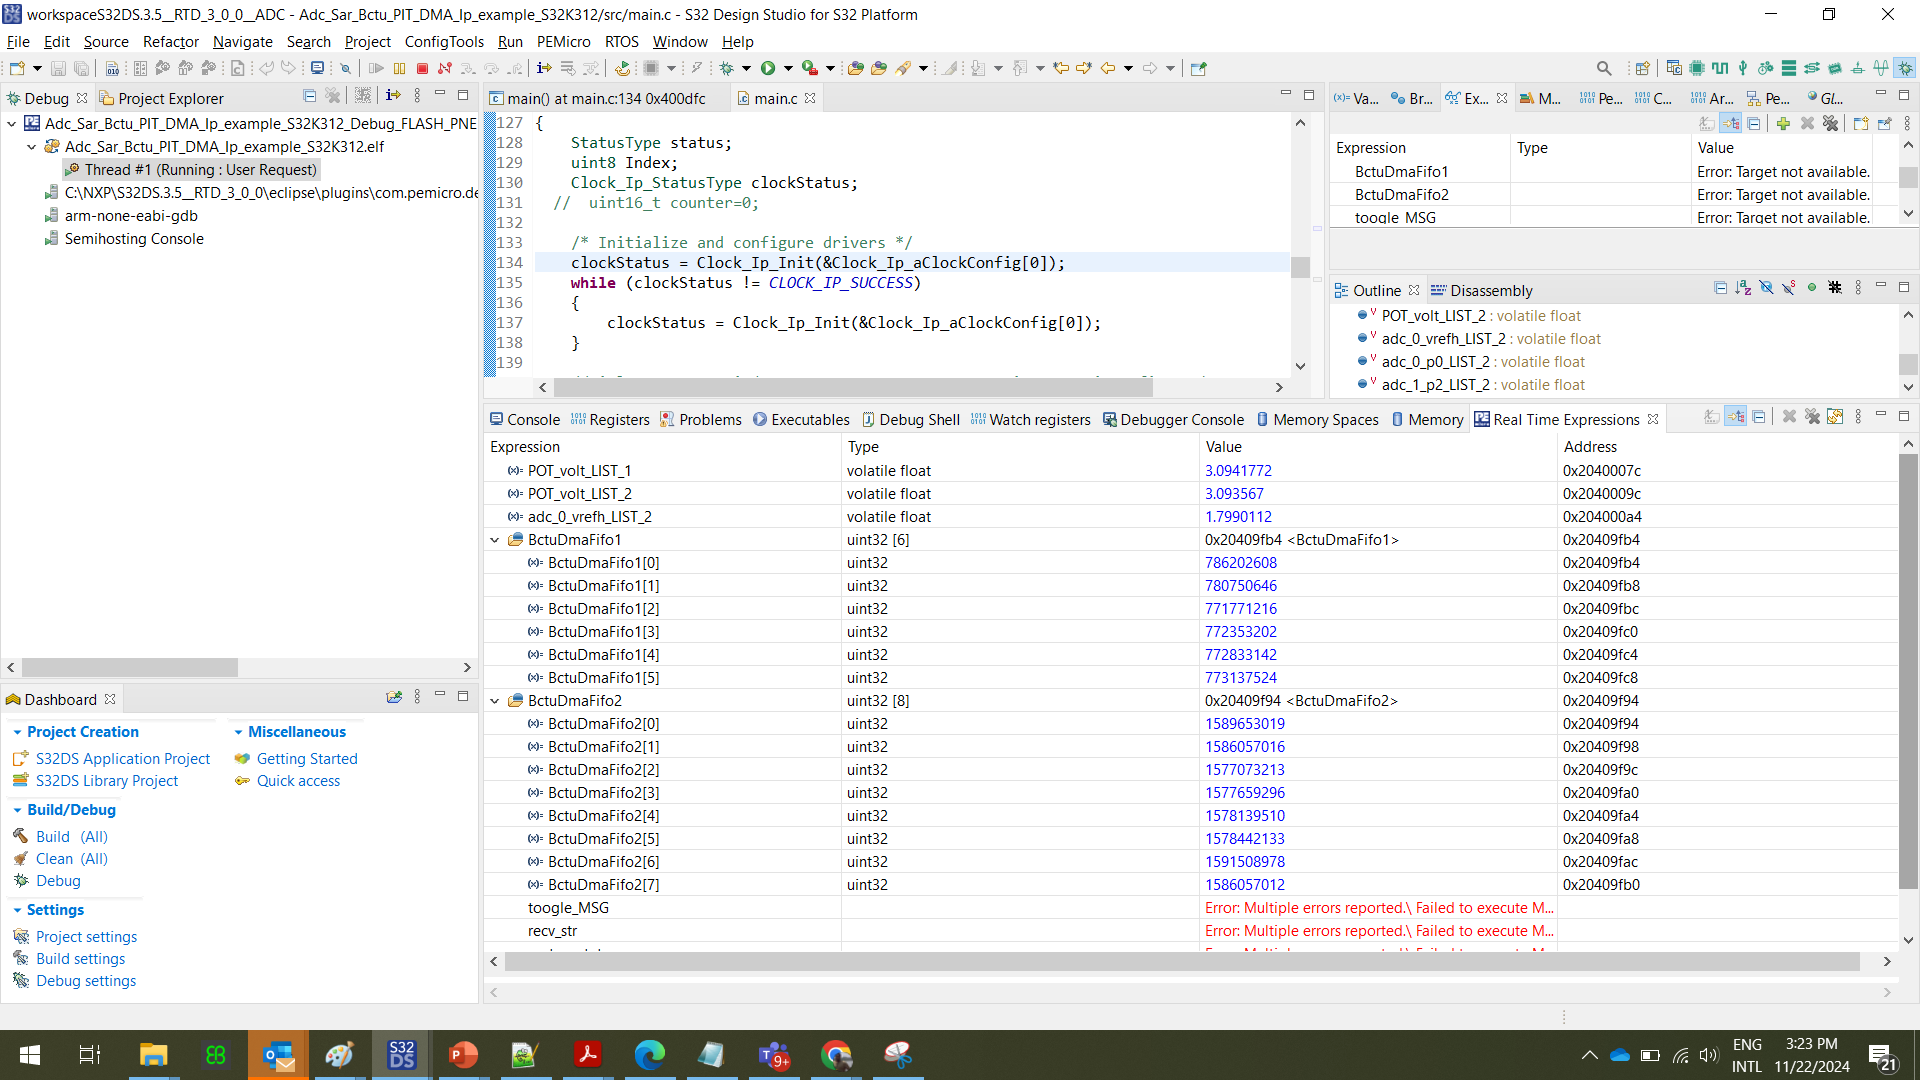1920x1080 pixels.
Task: Open S32DS Application Project link
Action: coord(122,758)
